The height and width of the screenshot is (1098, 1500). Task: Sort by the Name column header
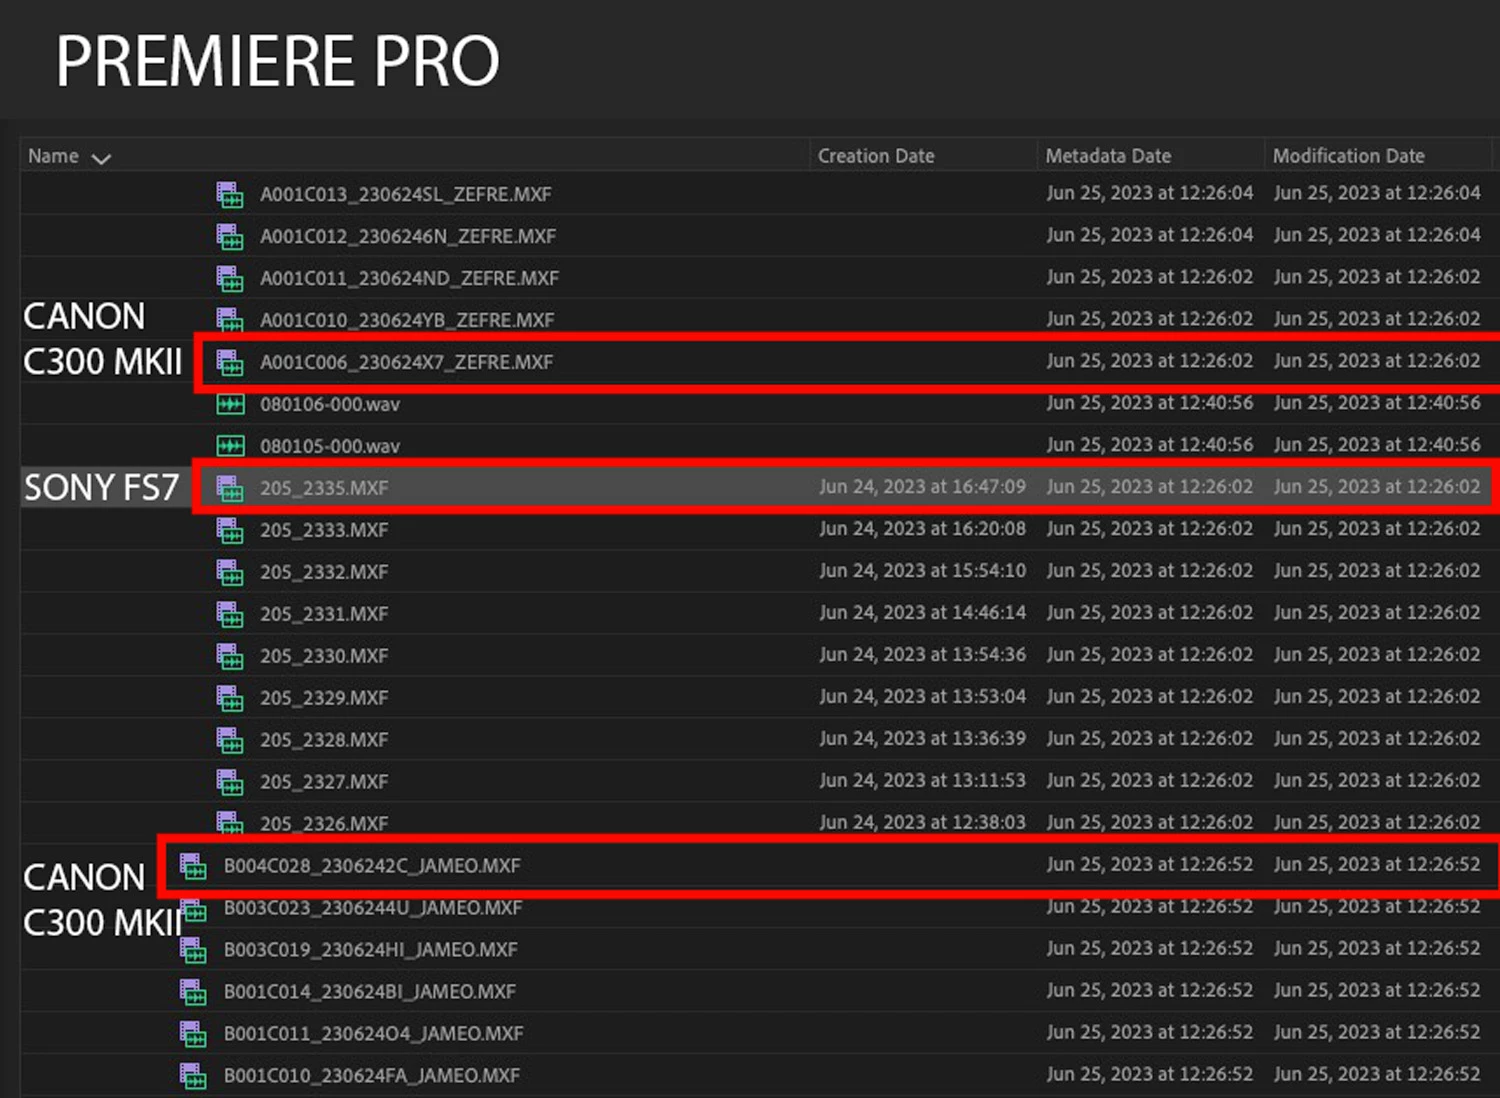[x=53, y=156]
